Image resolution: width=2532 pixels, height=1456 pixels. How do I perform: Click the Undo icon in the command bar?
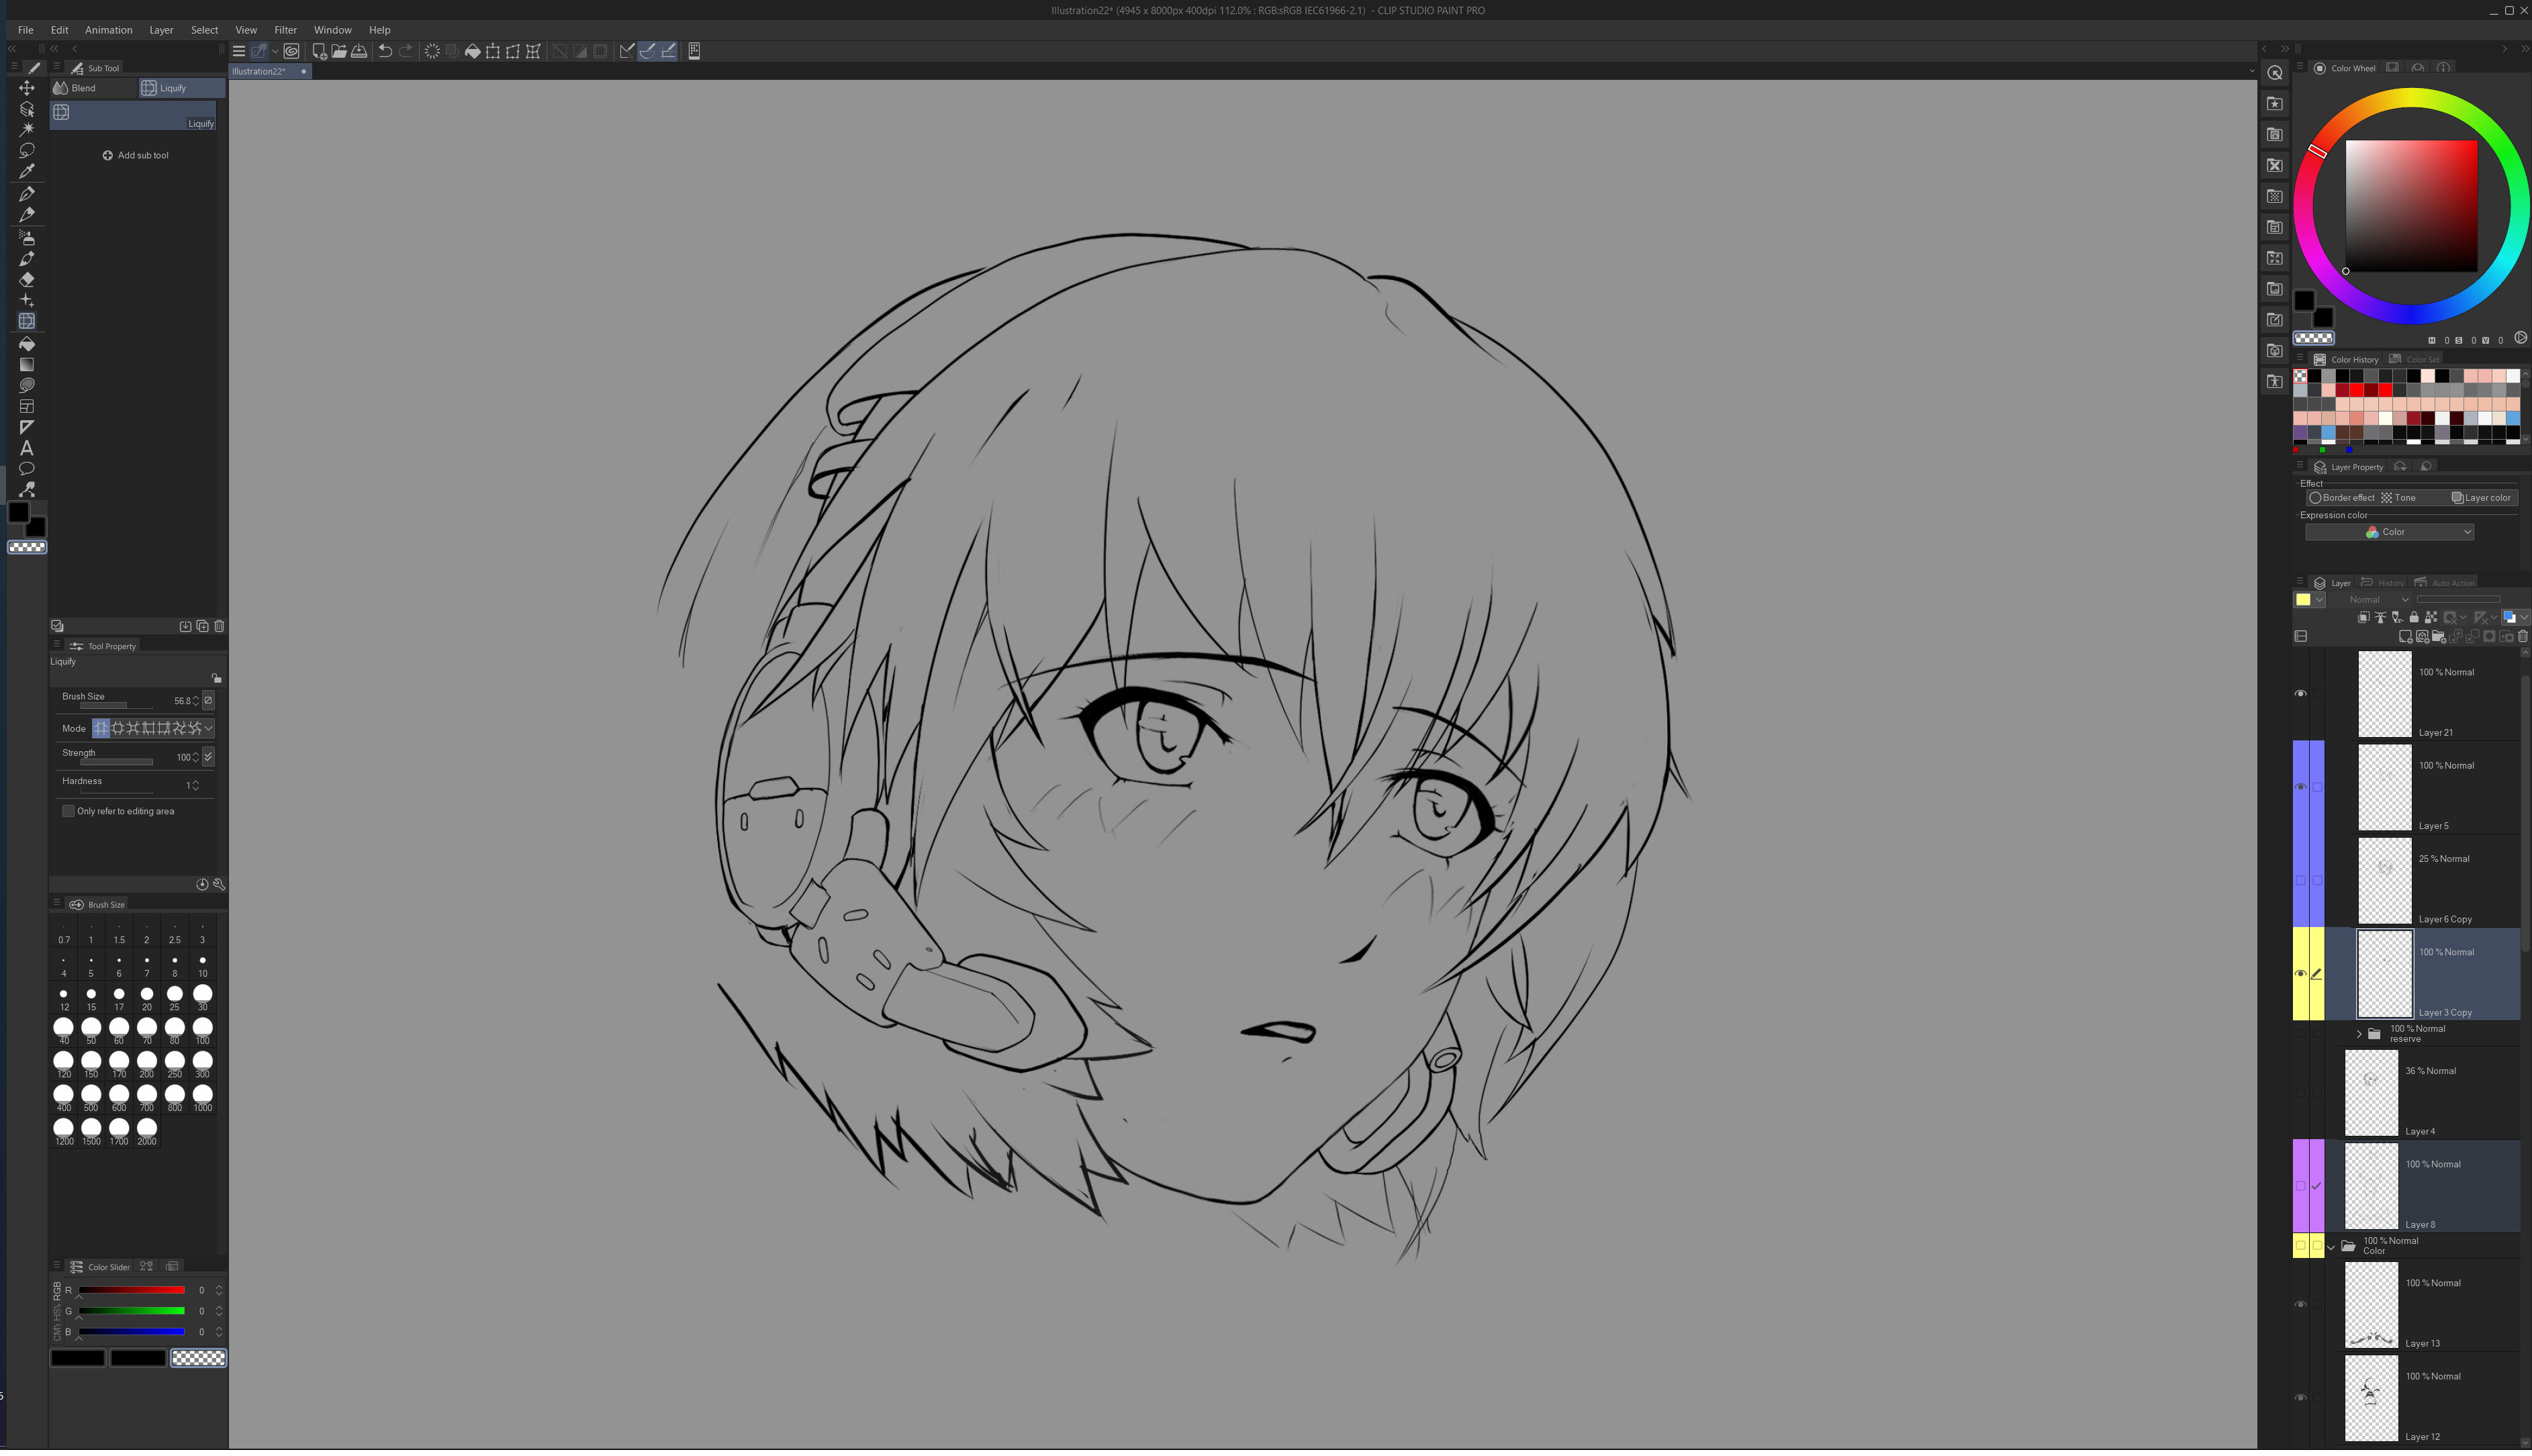385,51
